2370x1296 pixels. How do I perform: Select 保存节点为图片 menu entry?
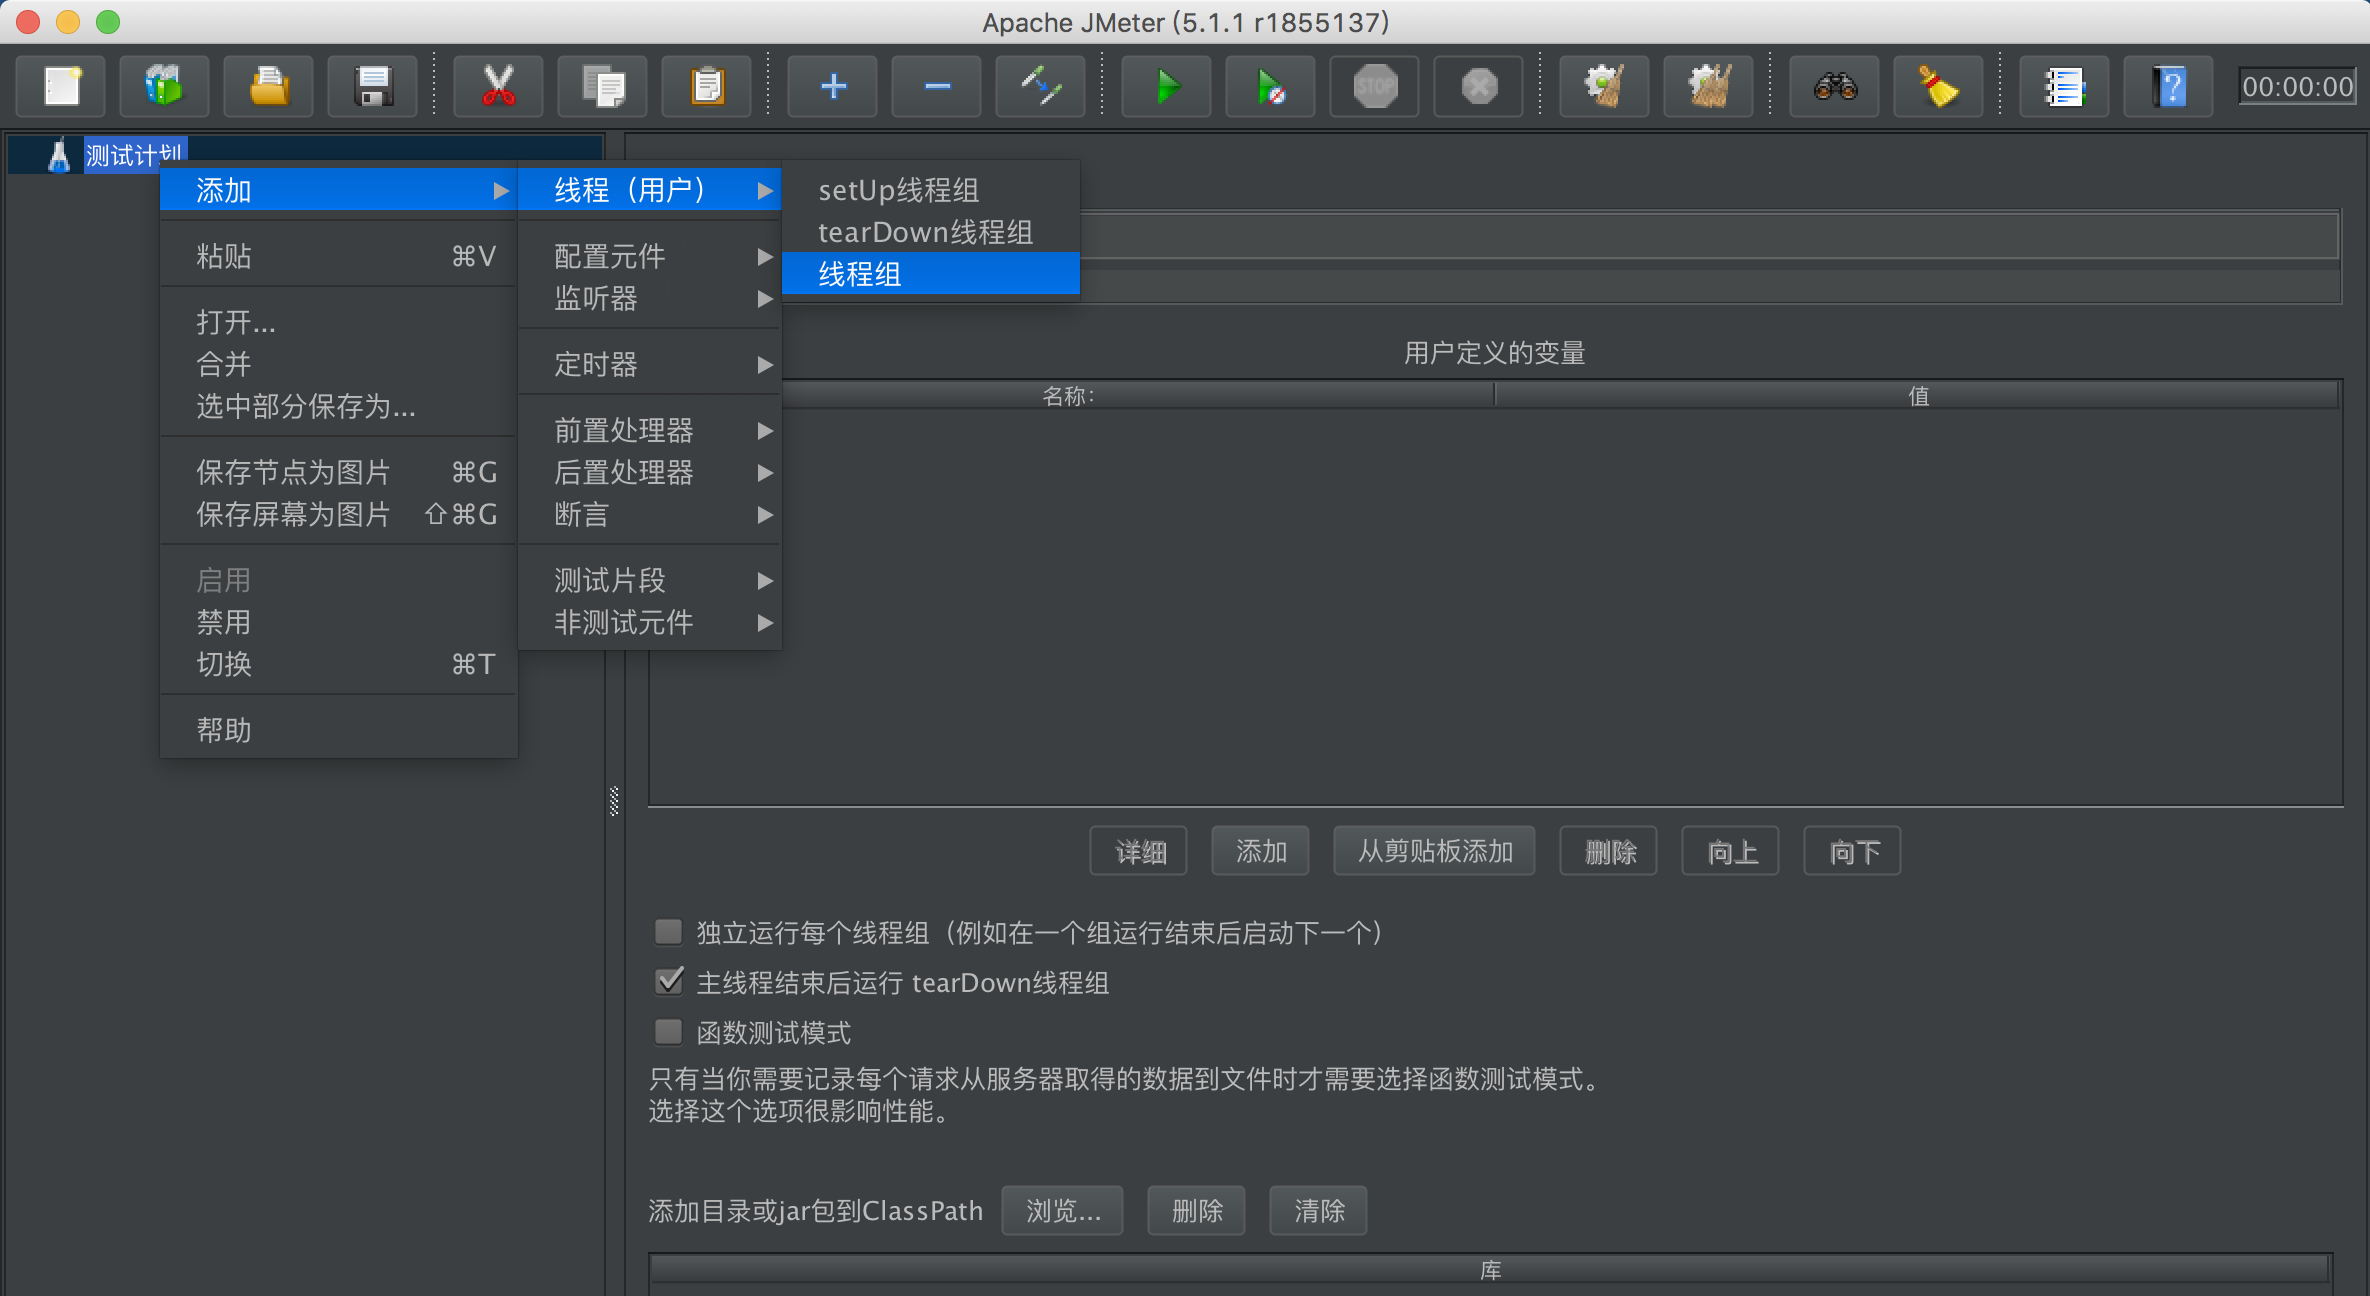[x=339, y=472]
